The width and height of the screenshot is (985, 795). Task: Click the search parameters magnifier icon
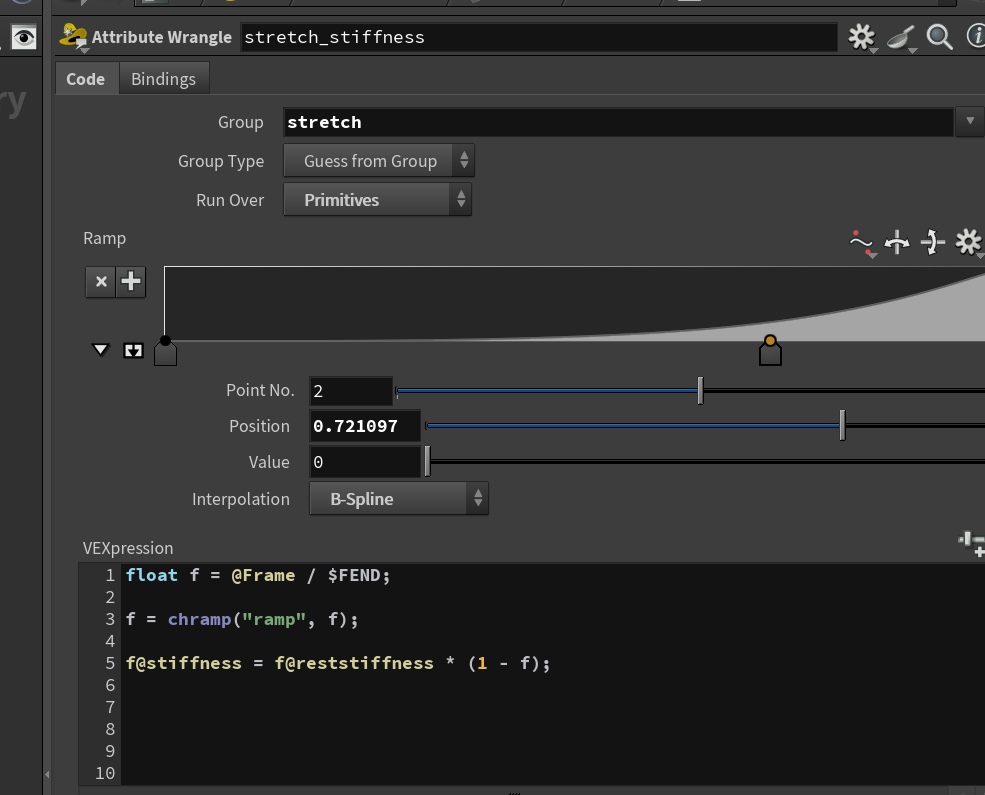[x=939, y=37]
